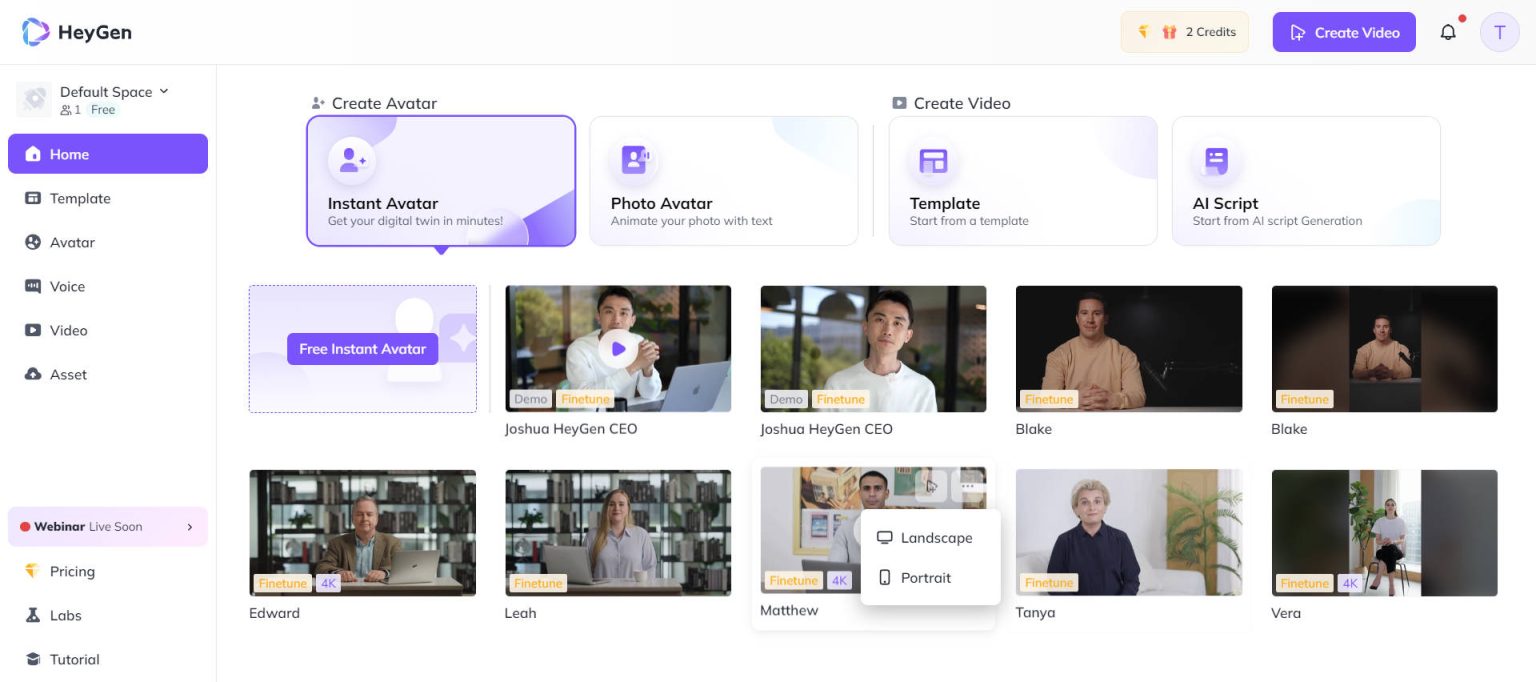The width and height of the screenshot is (1536, 682).
Task: Start a Free Instant Avatar
Action: 362,348
